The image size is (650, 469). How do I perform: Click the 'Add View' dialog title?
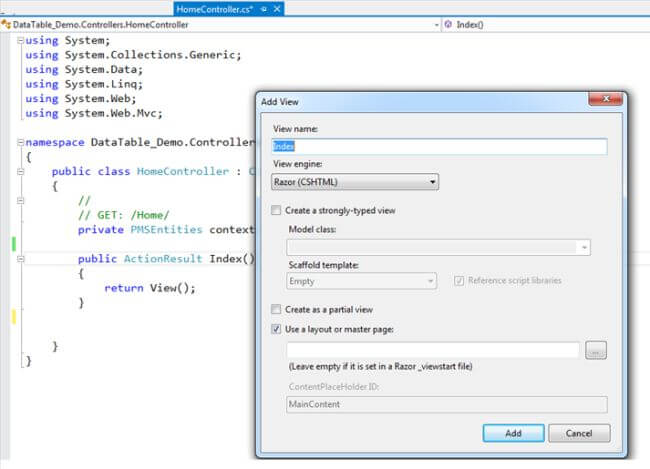point(280,102)
